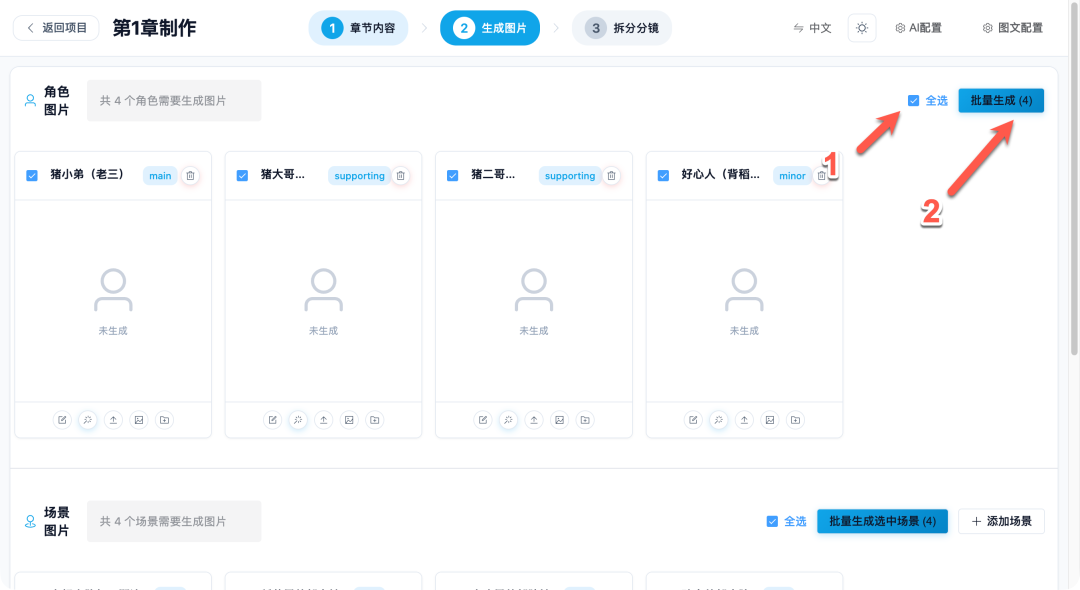Click the 批量生成 (4) button
The height and width of the screenshot is (590, 1080).
click(x=1001, y=100)
